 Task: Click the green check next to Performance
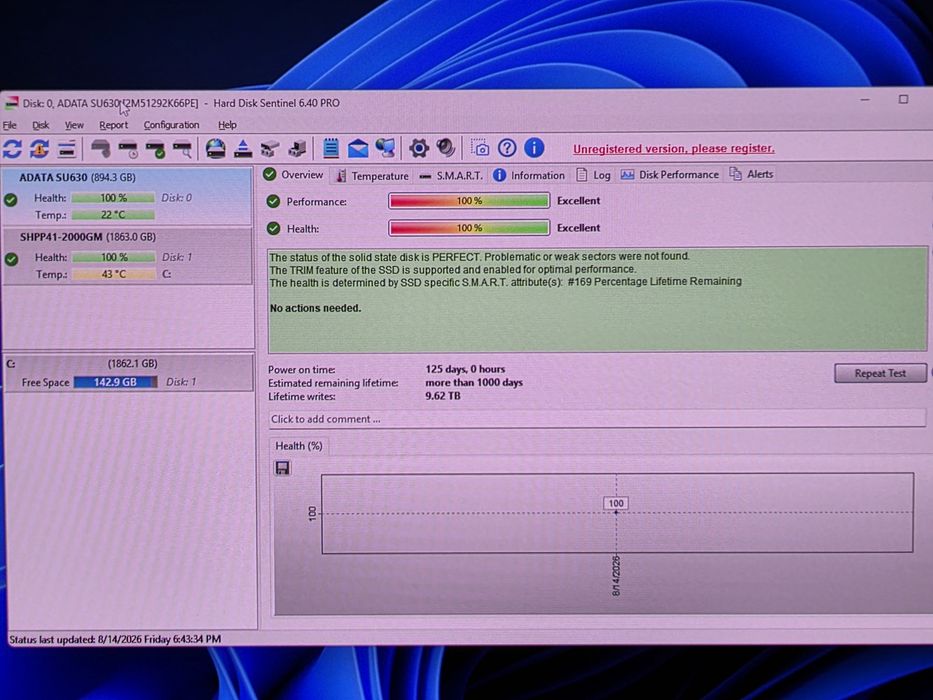coord(273,201)
